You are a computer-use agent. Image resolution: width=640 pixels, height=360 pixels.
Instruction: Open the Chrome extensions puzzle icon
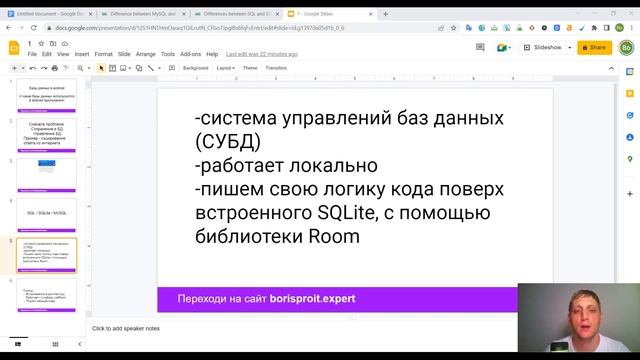[594, 28]
